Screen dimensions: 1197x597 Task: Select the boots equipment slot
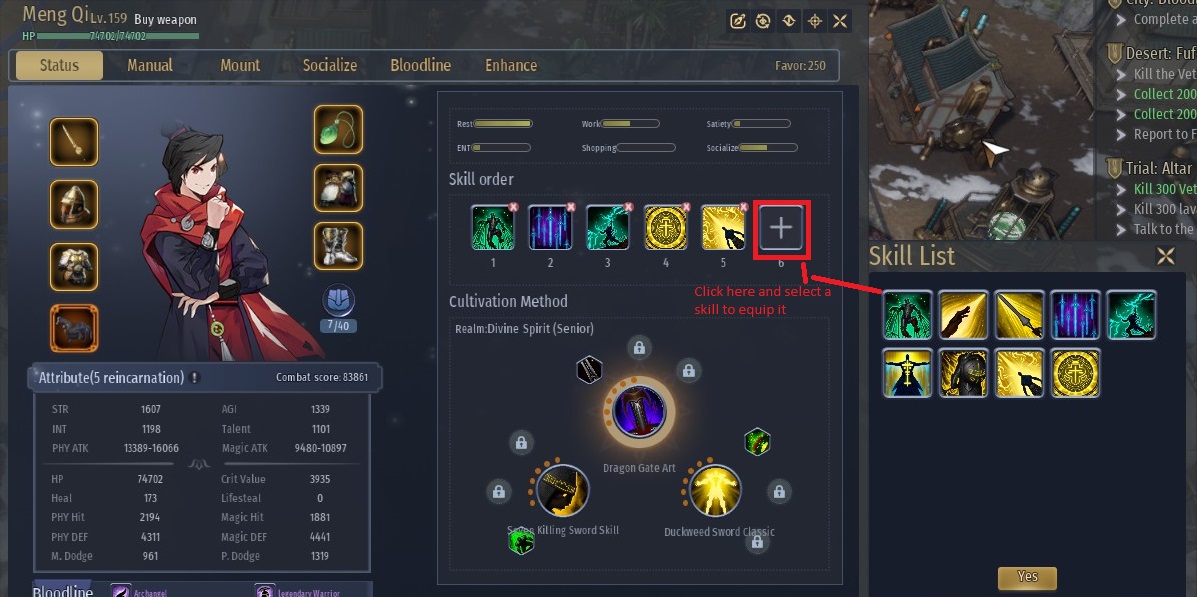(x=338, y=246)
